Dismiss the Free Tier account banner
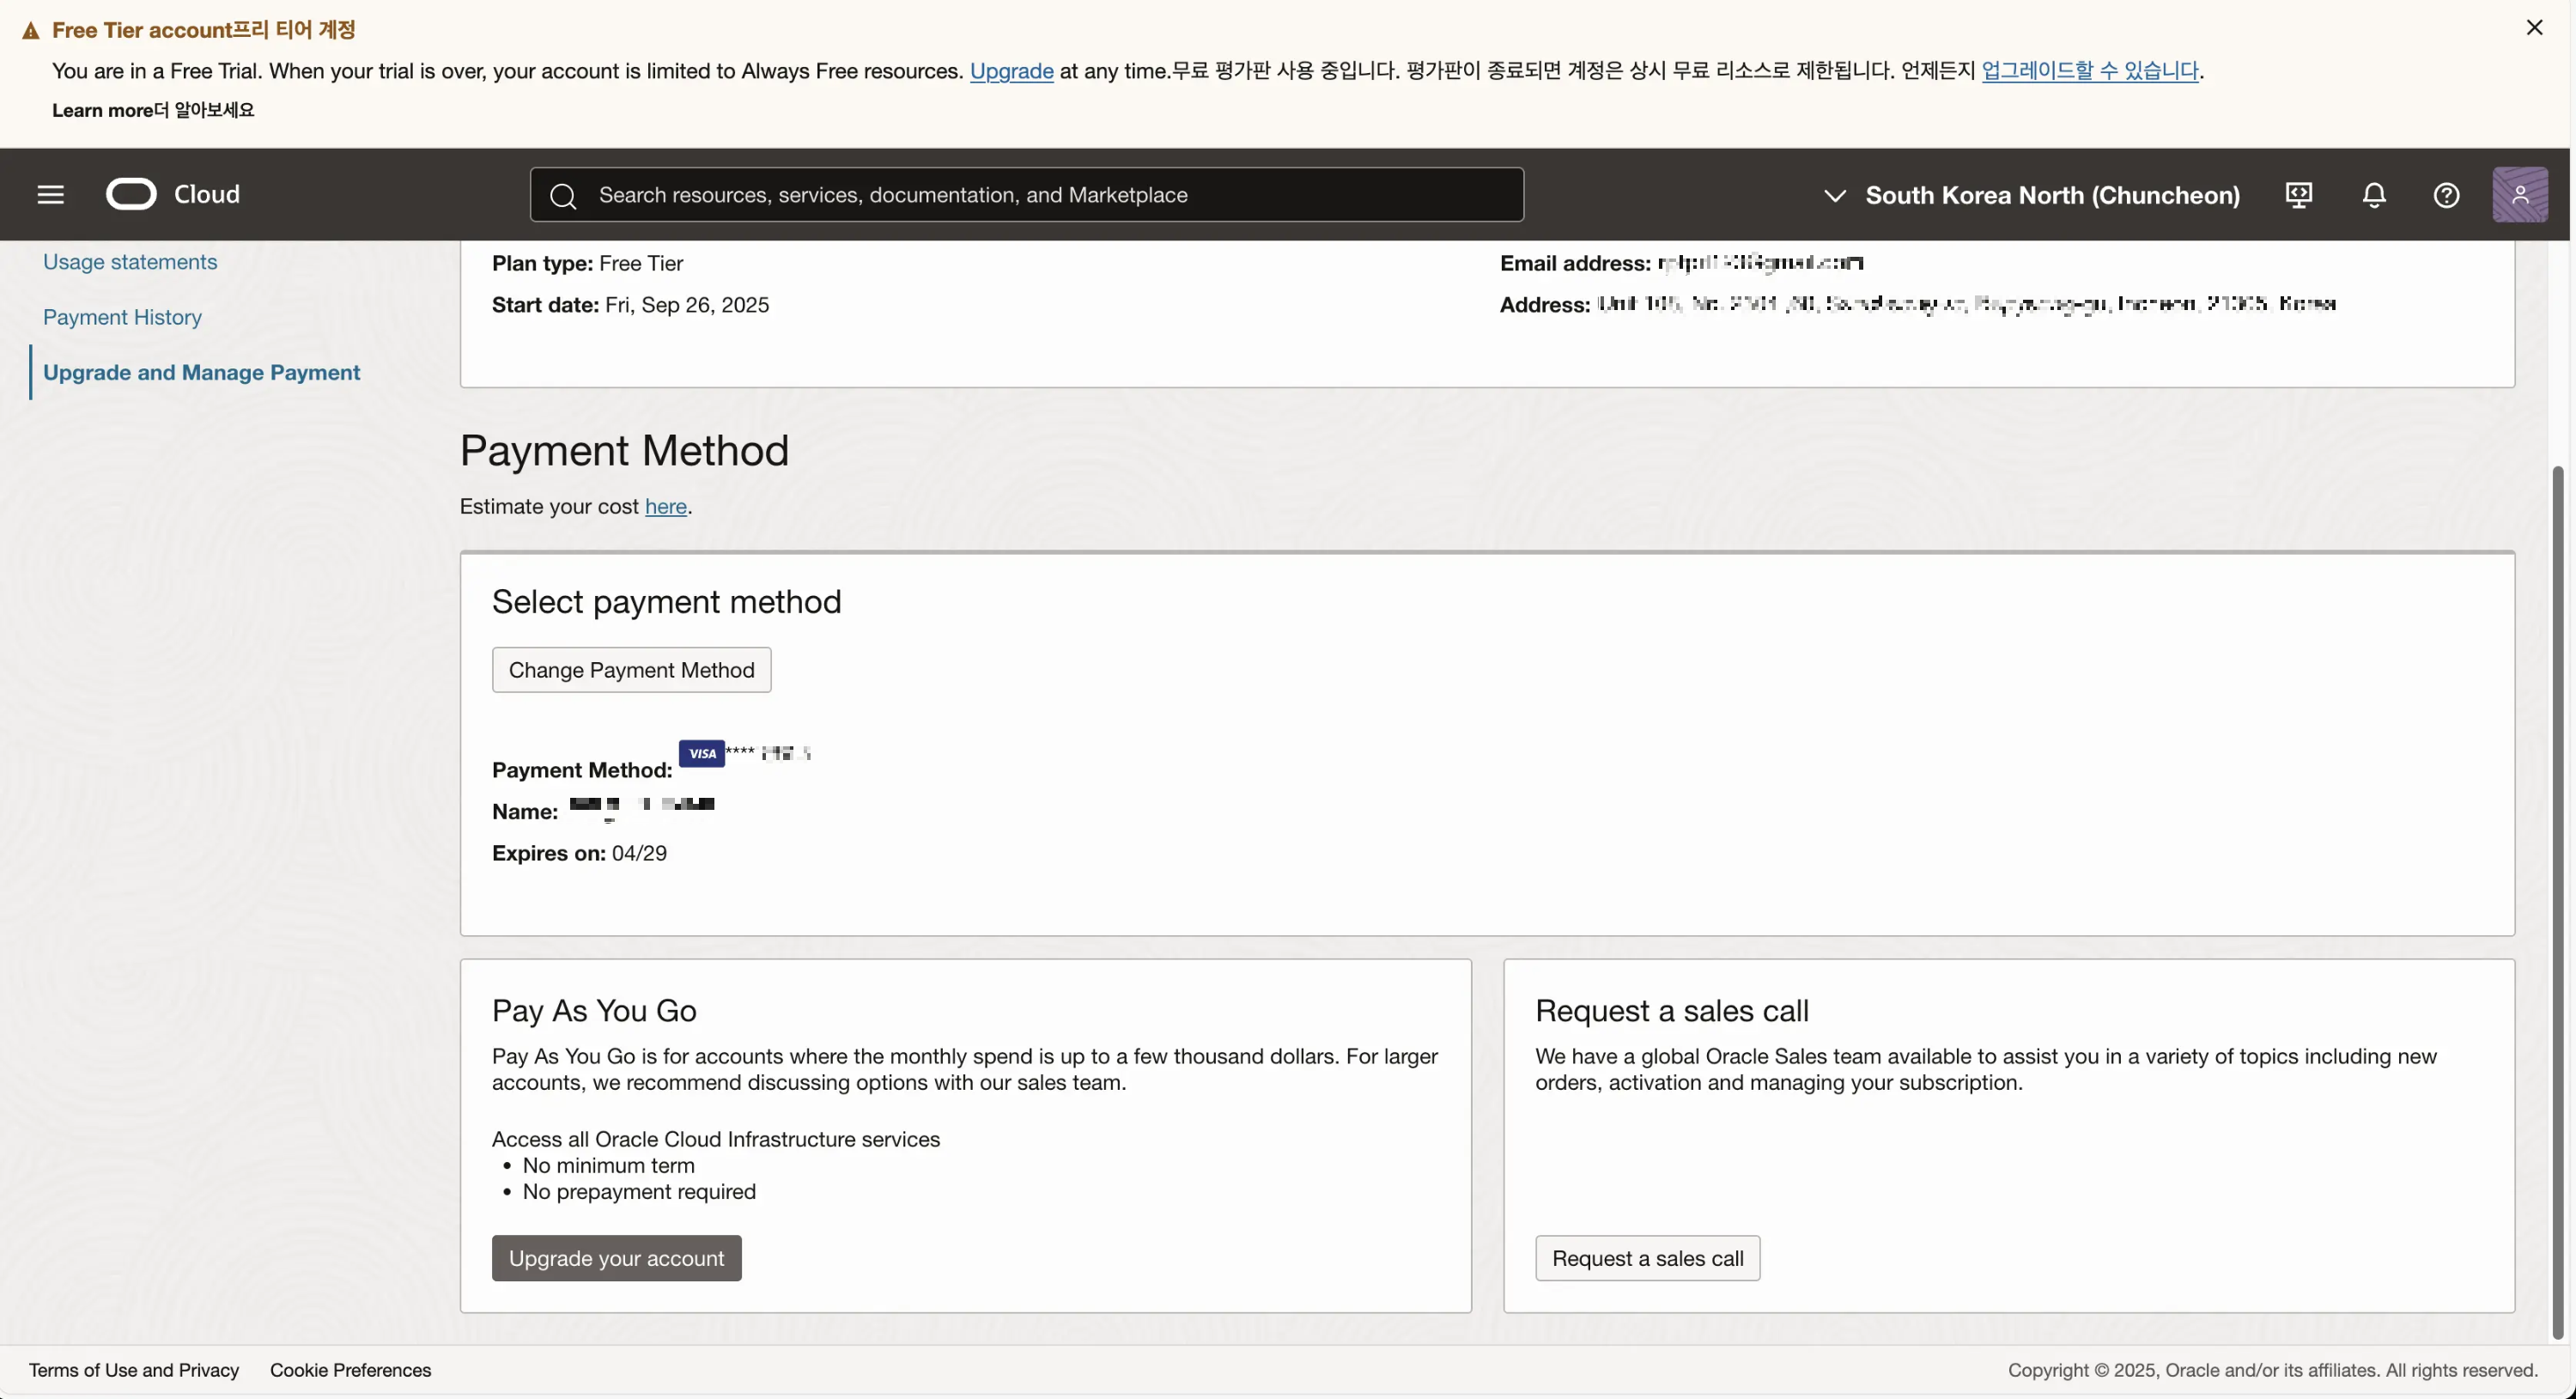 [x=2534, y=28]
